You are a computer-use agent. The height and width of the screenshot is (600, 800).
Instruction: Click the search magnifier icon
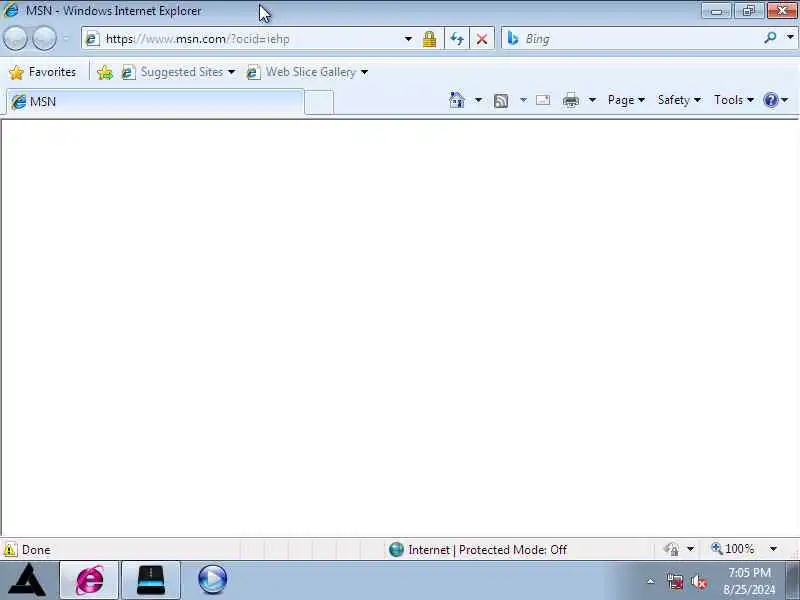[x=770, y=38]
